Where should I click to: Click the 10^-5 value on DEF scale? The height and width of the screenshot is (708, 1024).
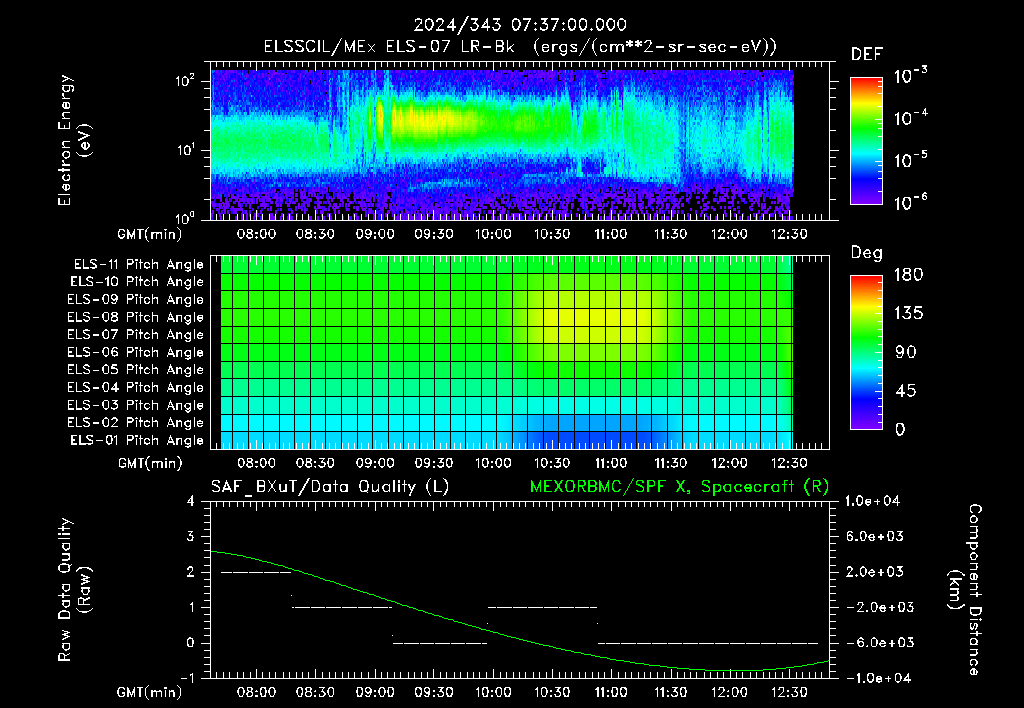pos(910,160)
